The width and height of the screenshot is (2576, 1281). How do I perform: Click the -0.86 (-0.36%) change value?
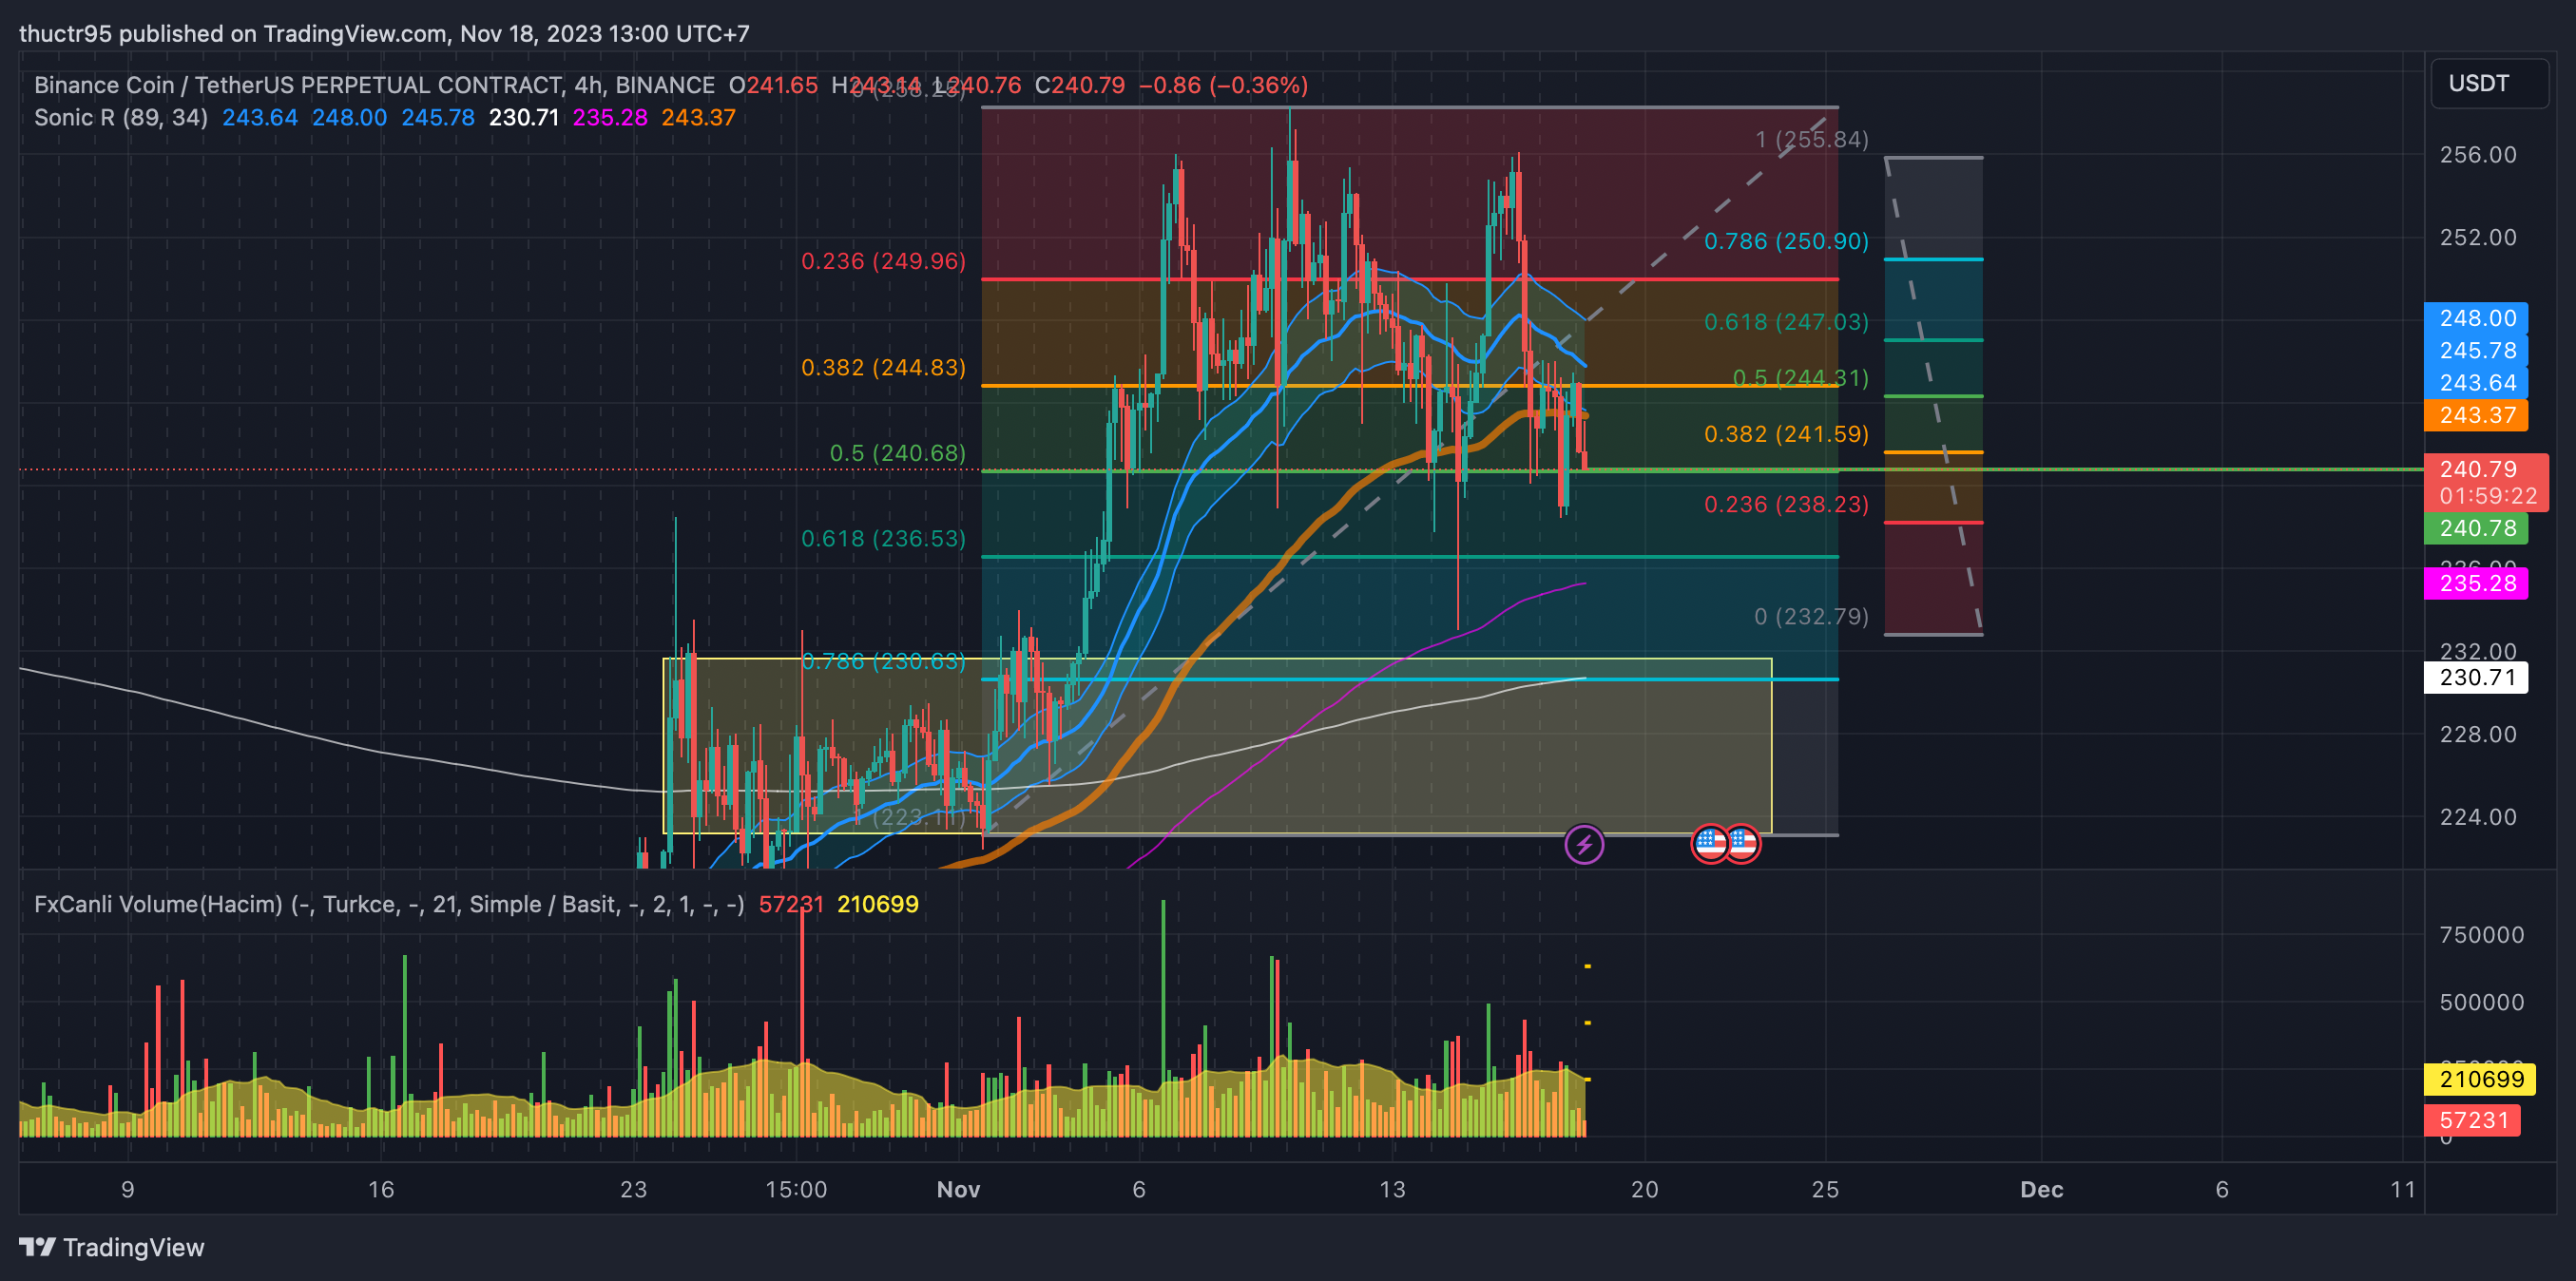1223,85
